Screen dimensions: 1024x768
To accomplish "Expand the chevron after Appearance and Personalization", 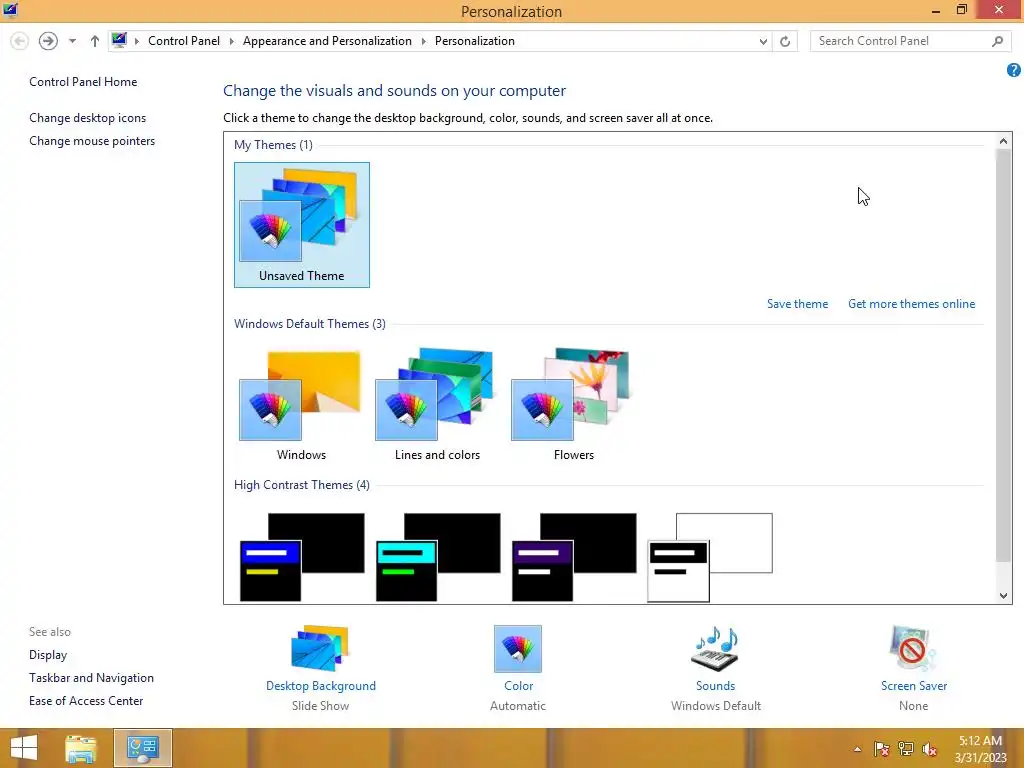I will tap(423, 41).
